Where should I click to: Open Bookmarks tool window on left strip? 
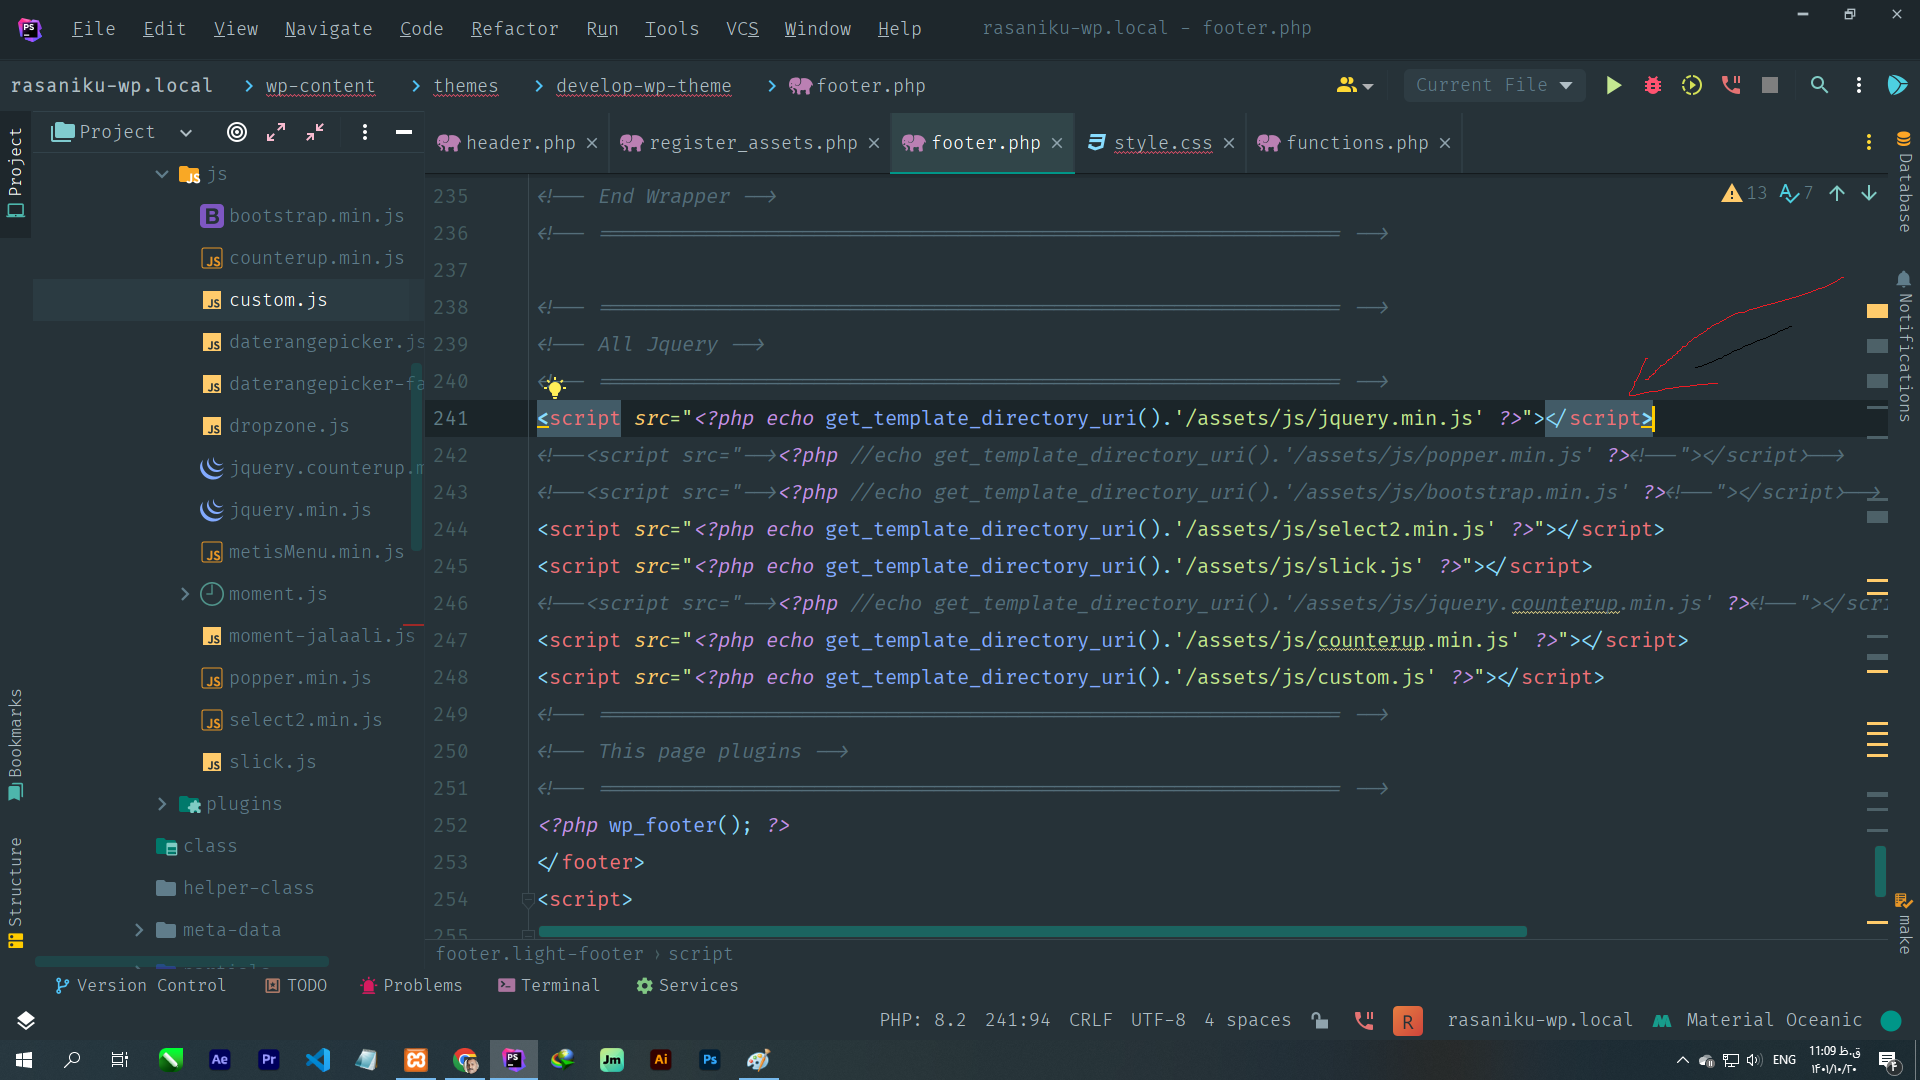tap(15, 745)
